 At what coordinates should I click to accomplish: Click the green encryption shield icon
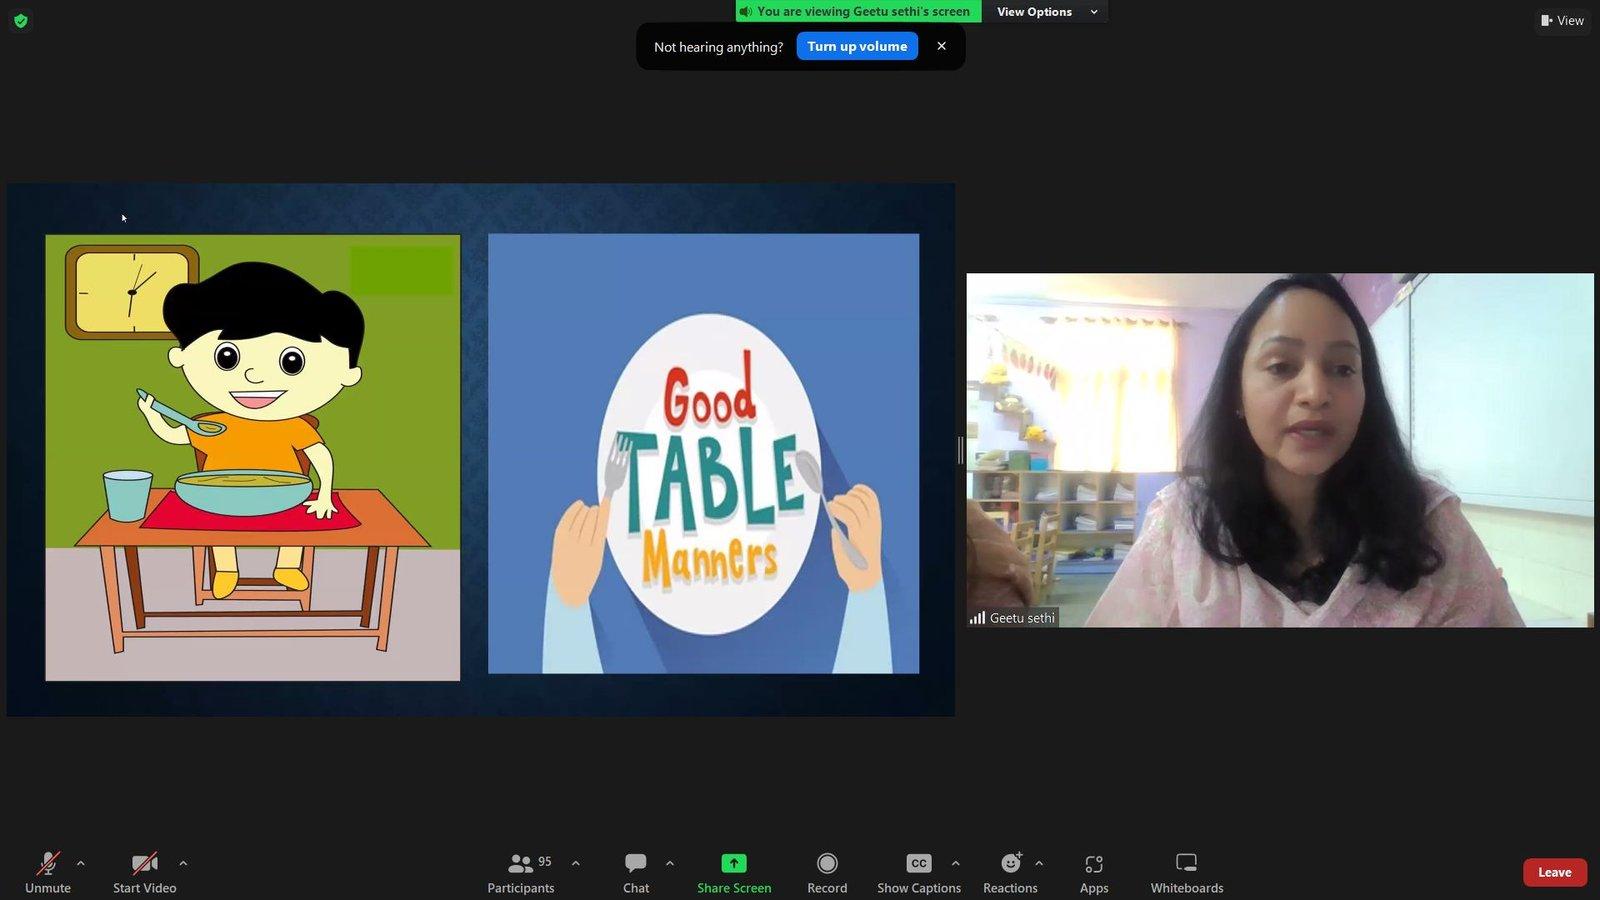21,20
